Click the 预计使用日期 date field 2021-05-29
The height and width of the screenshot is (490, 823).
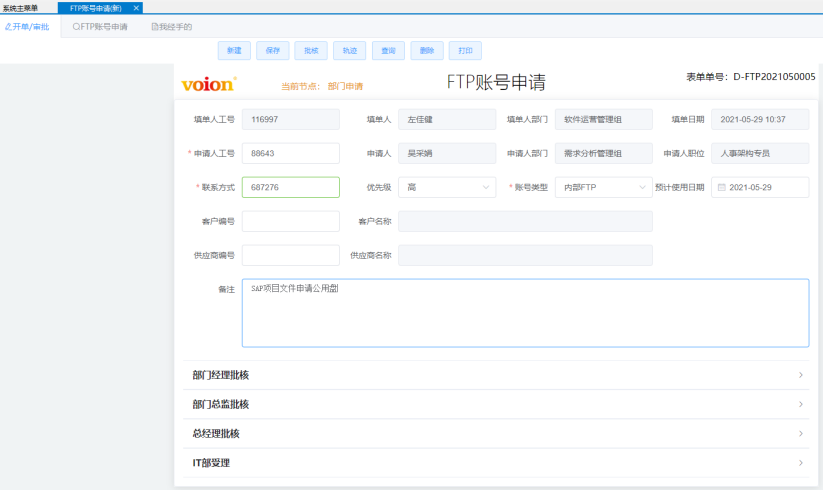[x=760, y=187]
